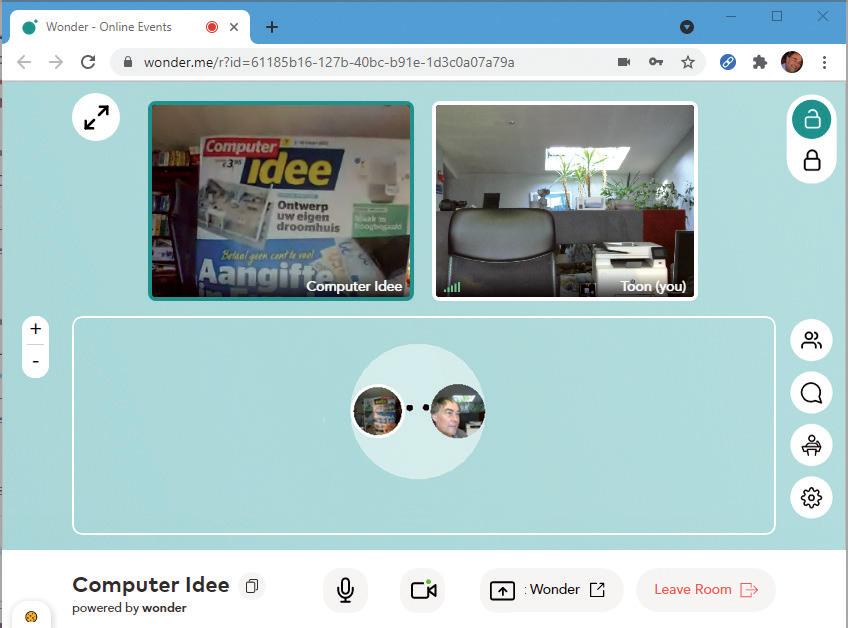The width and height of the screenshot is (848, 628).
Task: Switch to the Wonder - Online Events tab
Action: point(130,27)
